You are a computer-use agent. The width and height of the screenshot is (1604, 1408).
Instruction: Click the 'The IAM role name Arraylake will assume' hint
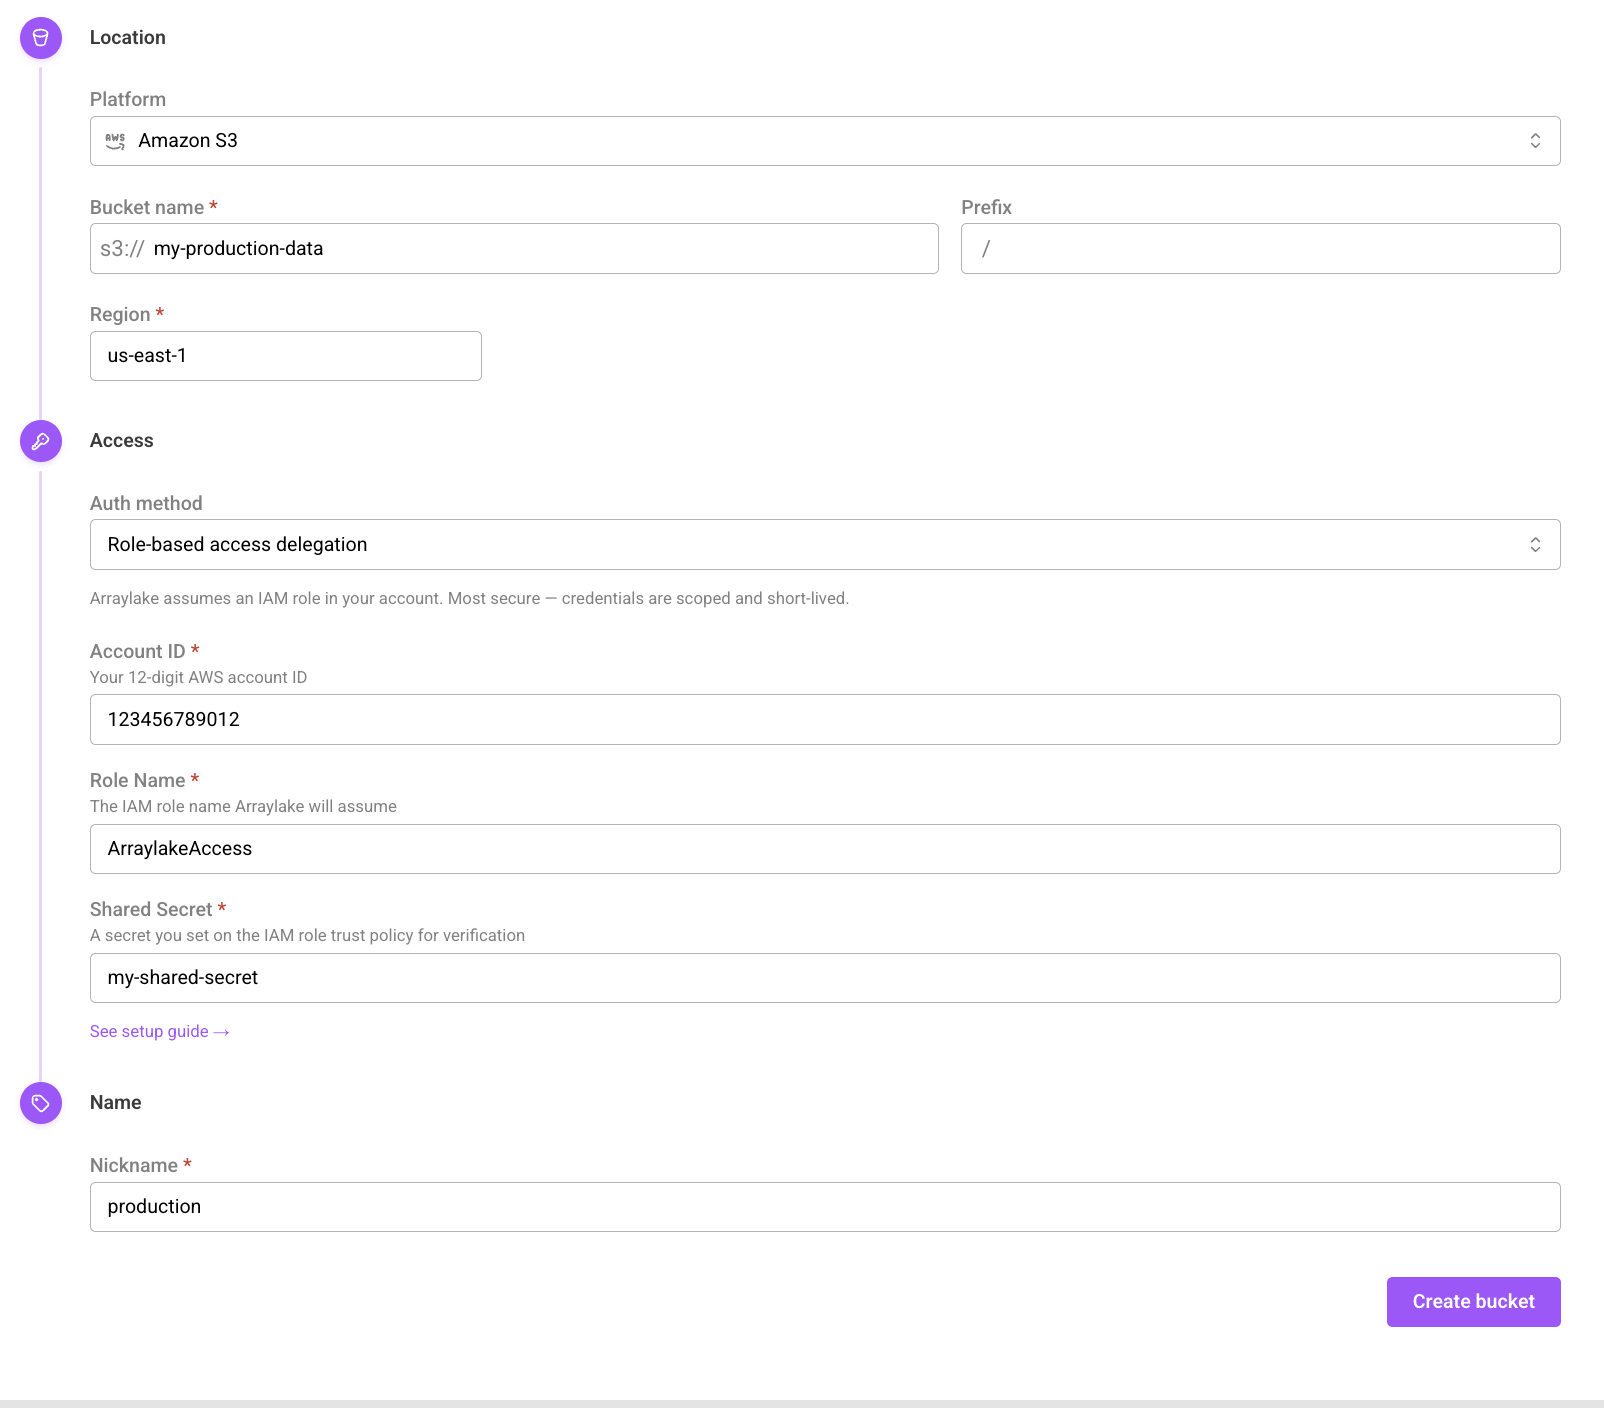click(243, 807)
